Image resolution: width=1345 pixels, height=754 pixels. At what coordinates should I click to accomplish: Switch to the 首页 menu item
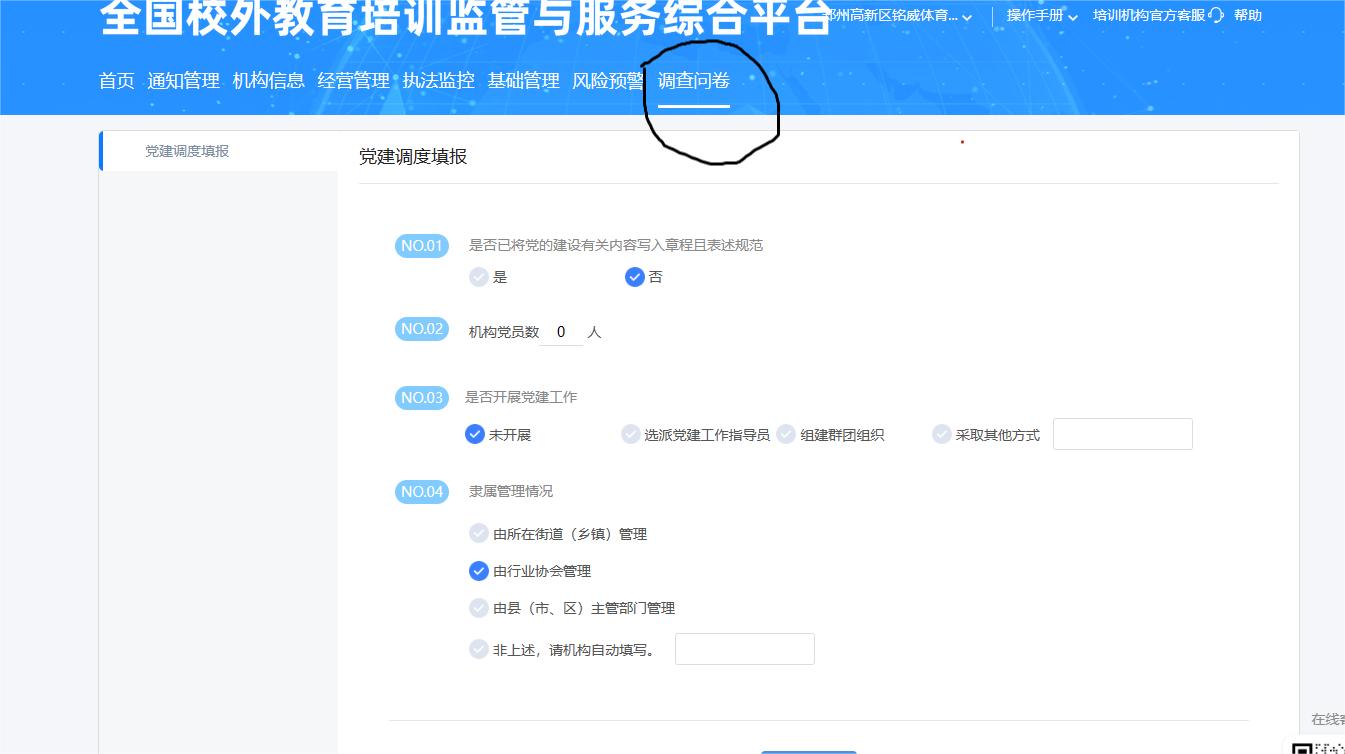pos(116,81)
